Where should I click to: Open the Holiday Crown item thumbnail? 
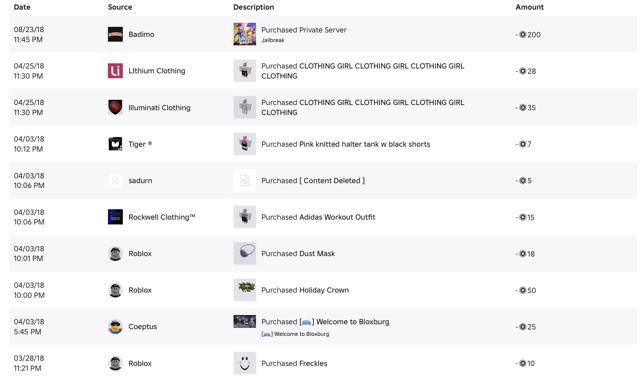[x=244, y=290]
